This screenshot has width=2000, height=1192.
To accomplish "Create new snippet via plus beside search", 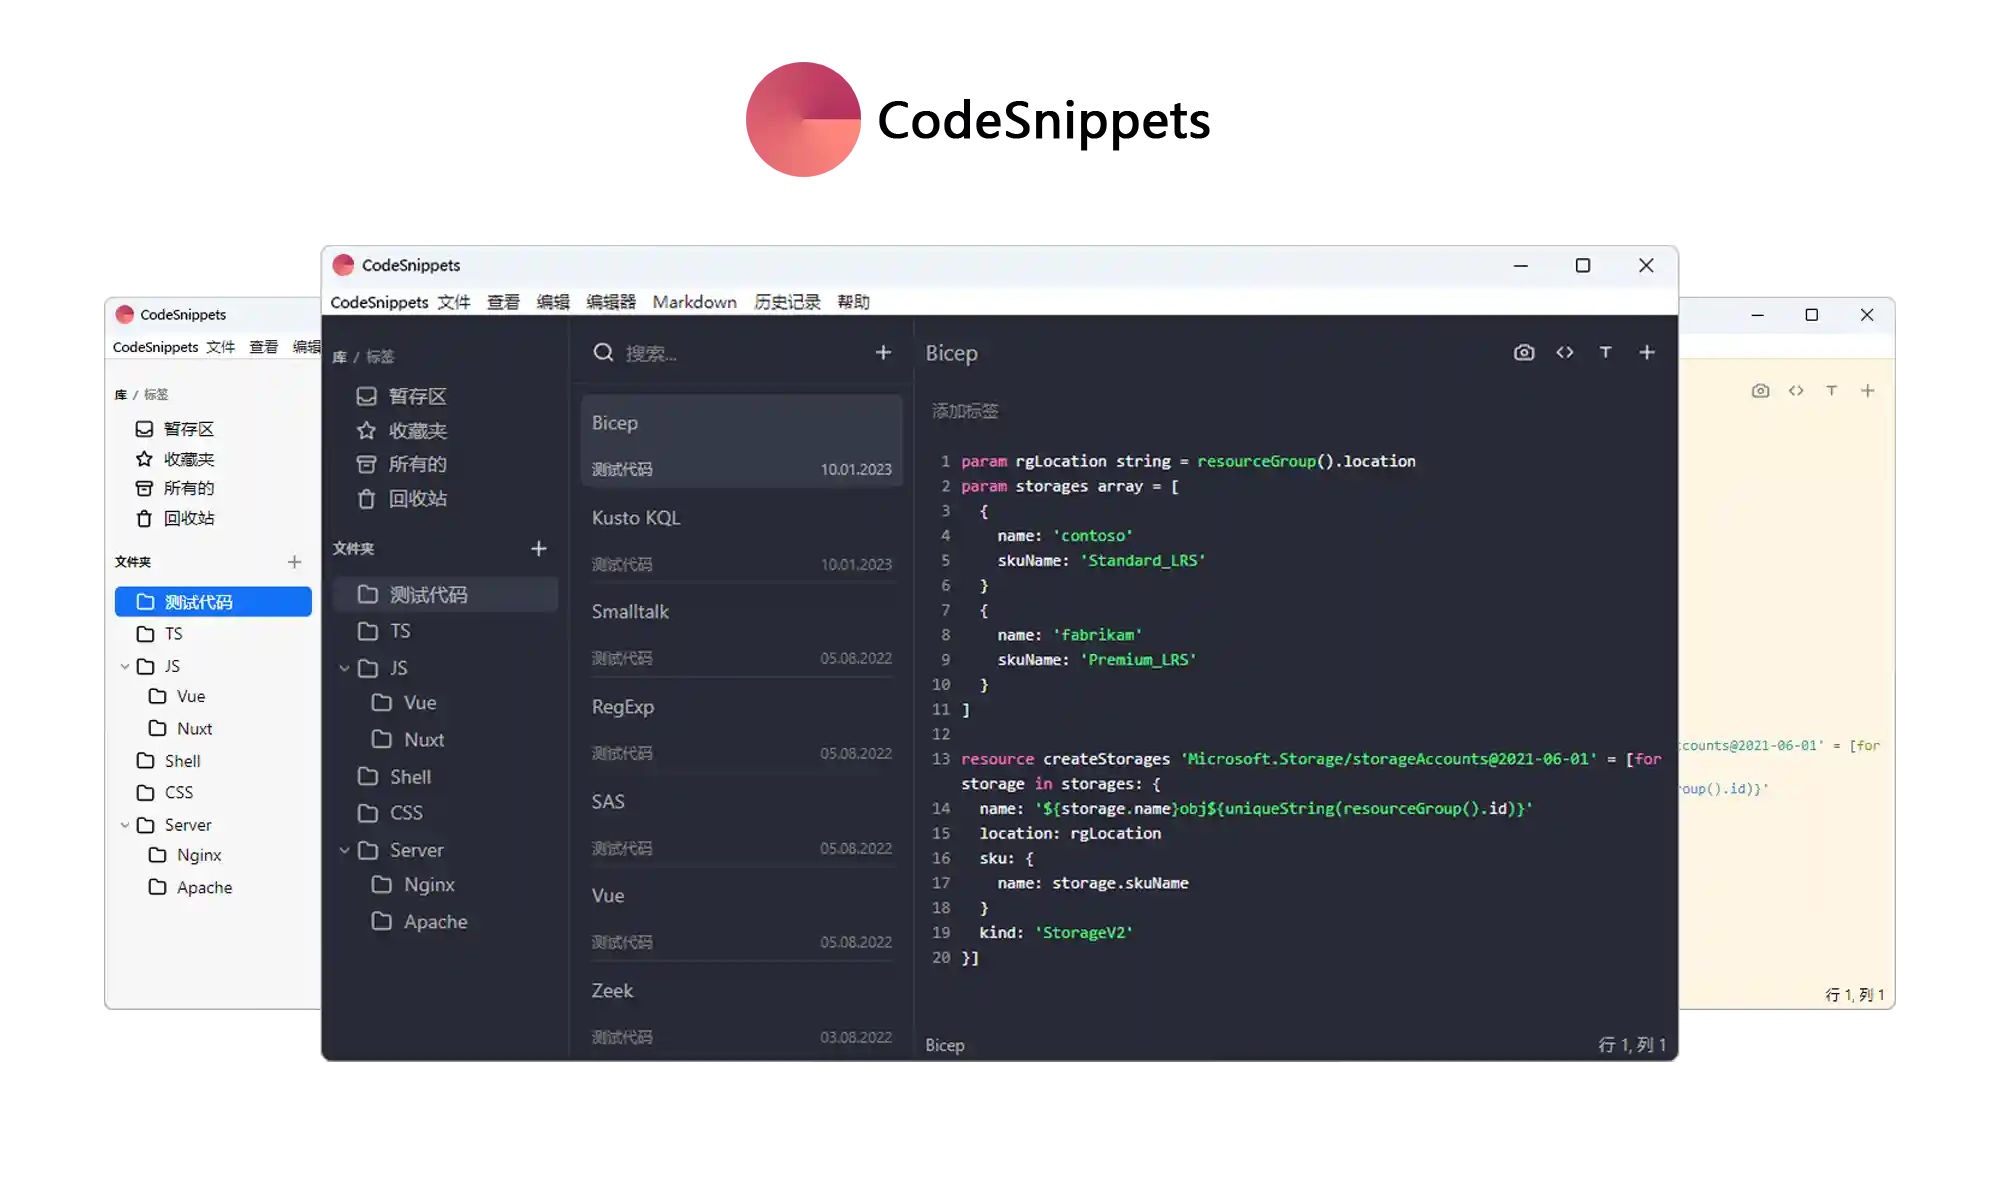I will tap(883, 352).
